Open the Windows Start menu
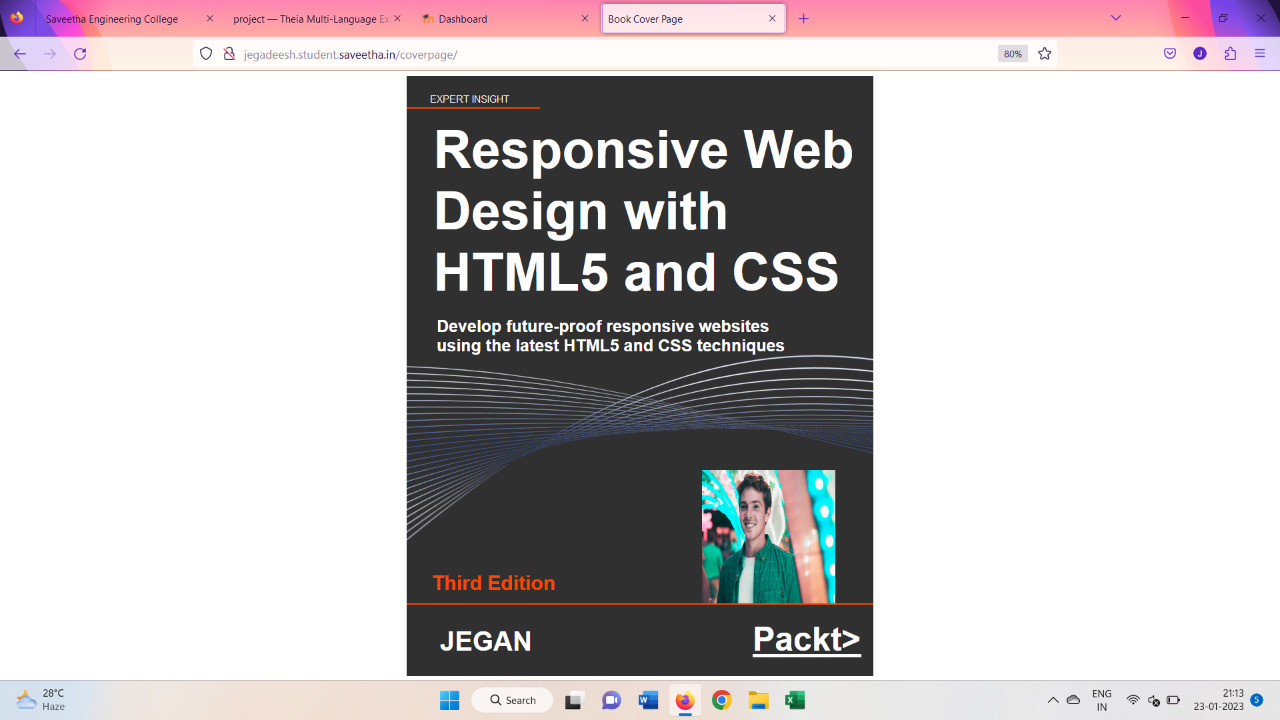The height and width of the screenshot is (720, 1280). (x=449, y=700)
